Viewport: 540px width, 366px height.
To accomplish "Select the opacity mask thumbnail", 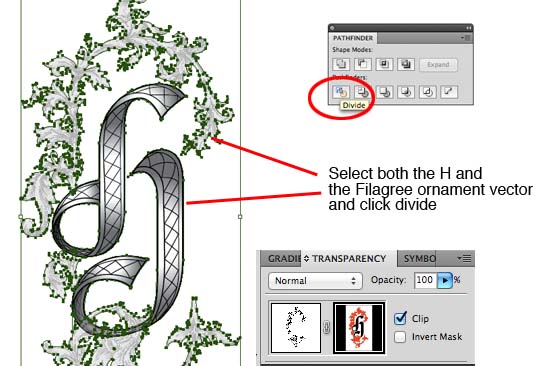I will 359,327.
